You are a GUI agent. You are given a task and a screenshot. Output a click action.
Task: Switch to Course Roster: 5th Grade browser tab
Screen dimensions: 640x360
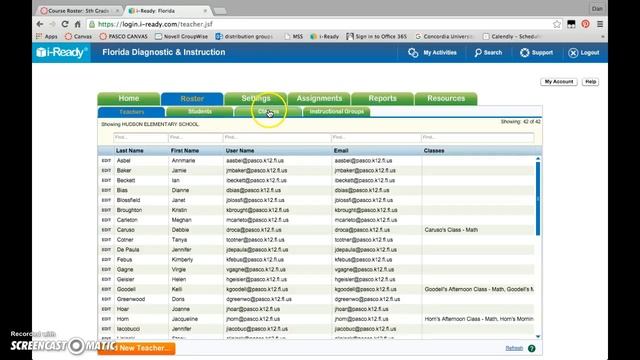[80, 11]
